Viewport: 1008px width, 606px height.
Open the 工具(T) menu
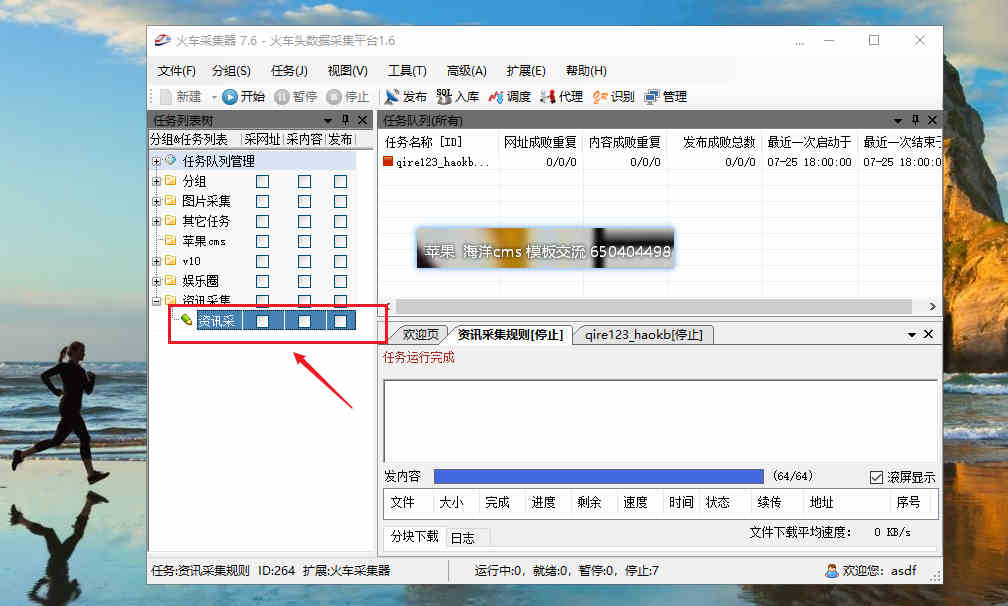click(406, 71)
